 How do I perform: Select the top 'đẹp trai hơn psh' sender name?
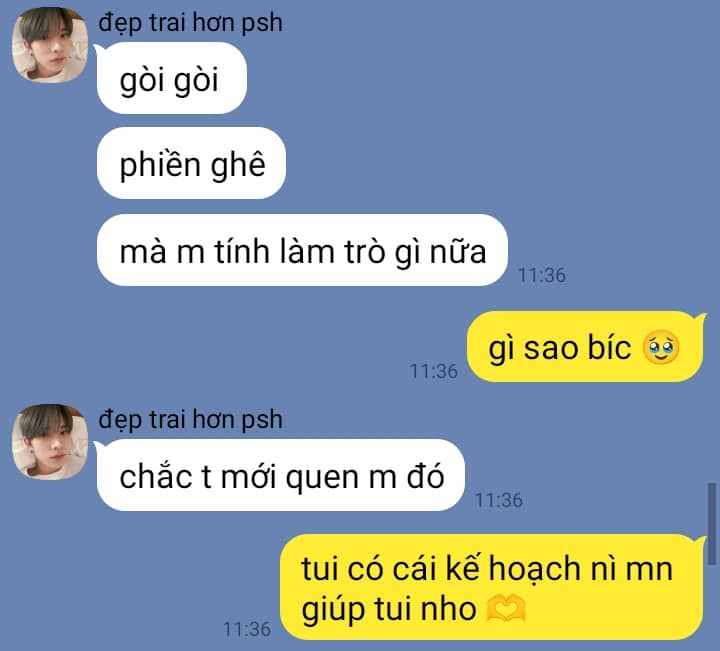(190, 23)
